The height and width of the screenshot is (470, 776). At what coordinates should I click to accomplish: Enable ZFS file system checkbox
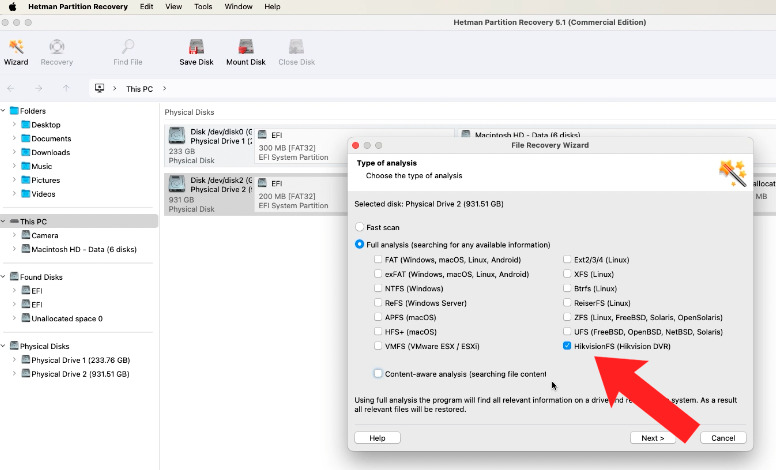(567, 317)
